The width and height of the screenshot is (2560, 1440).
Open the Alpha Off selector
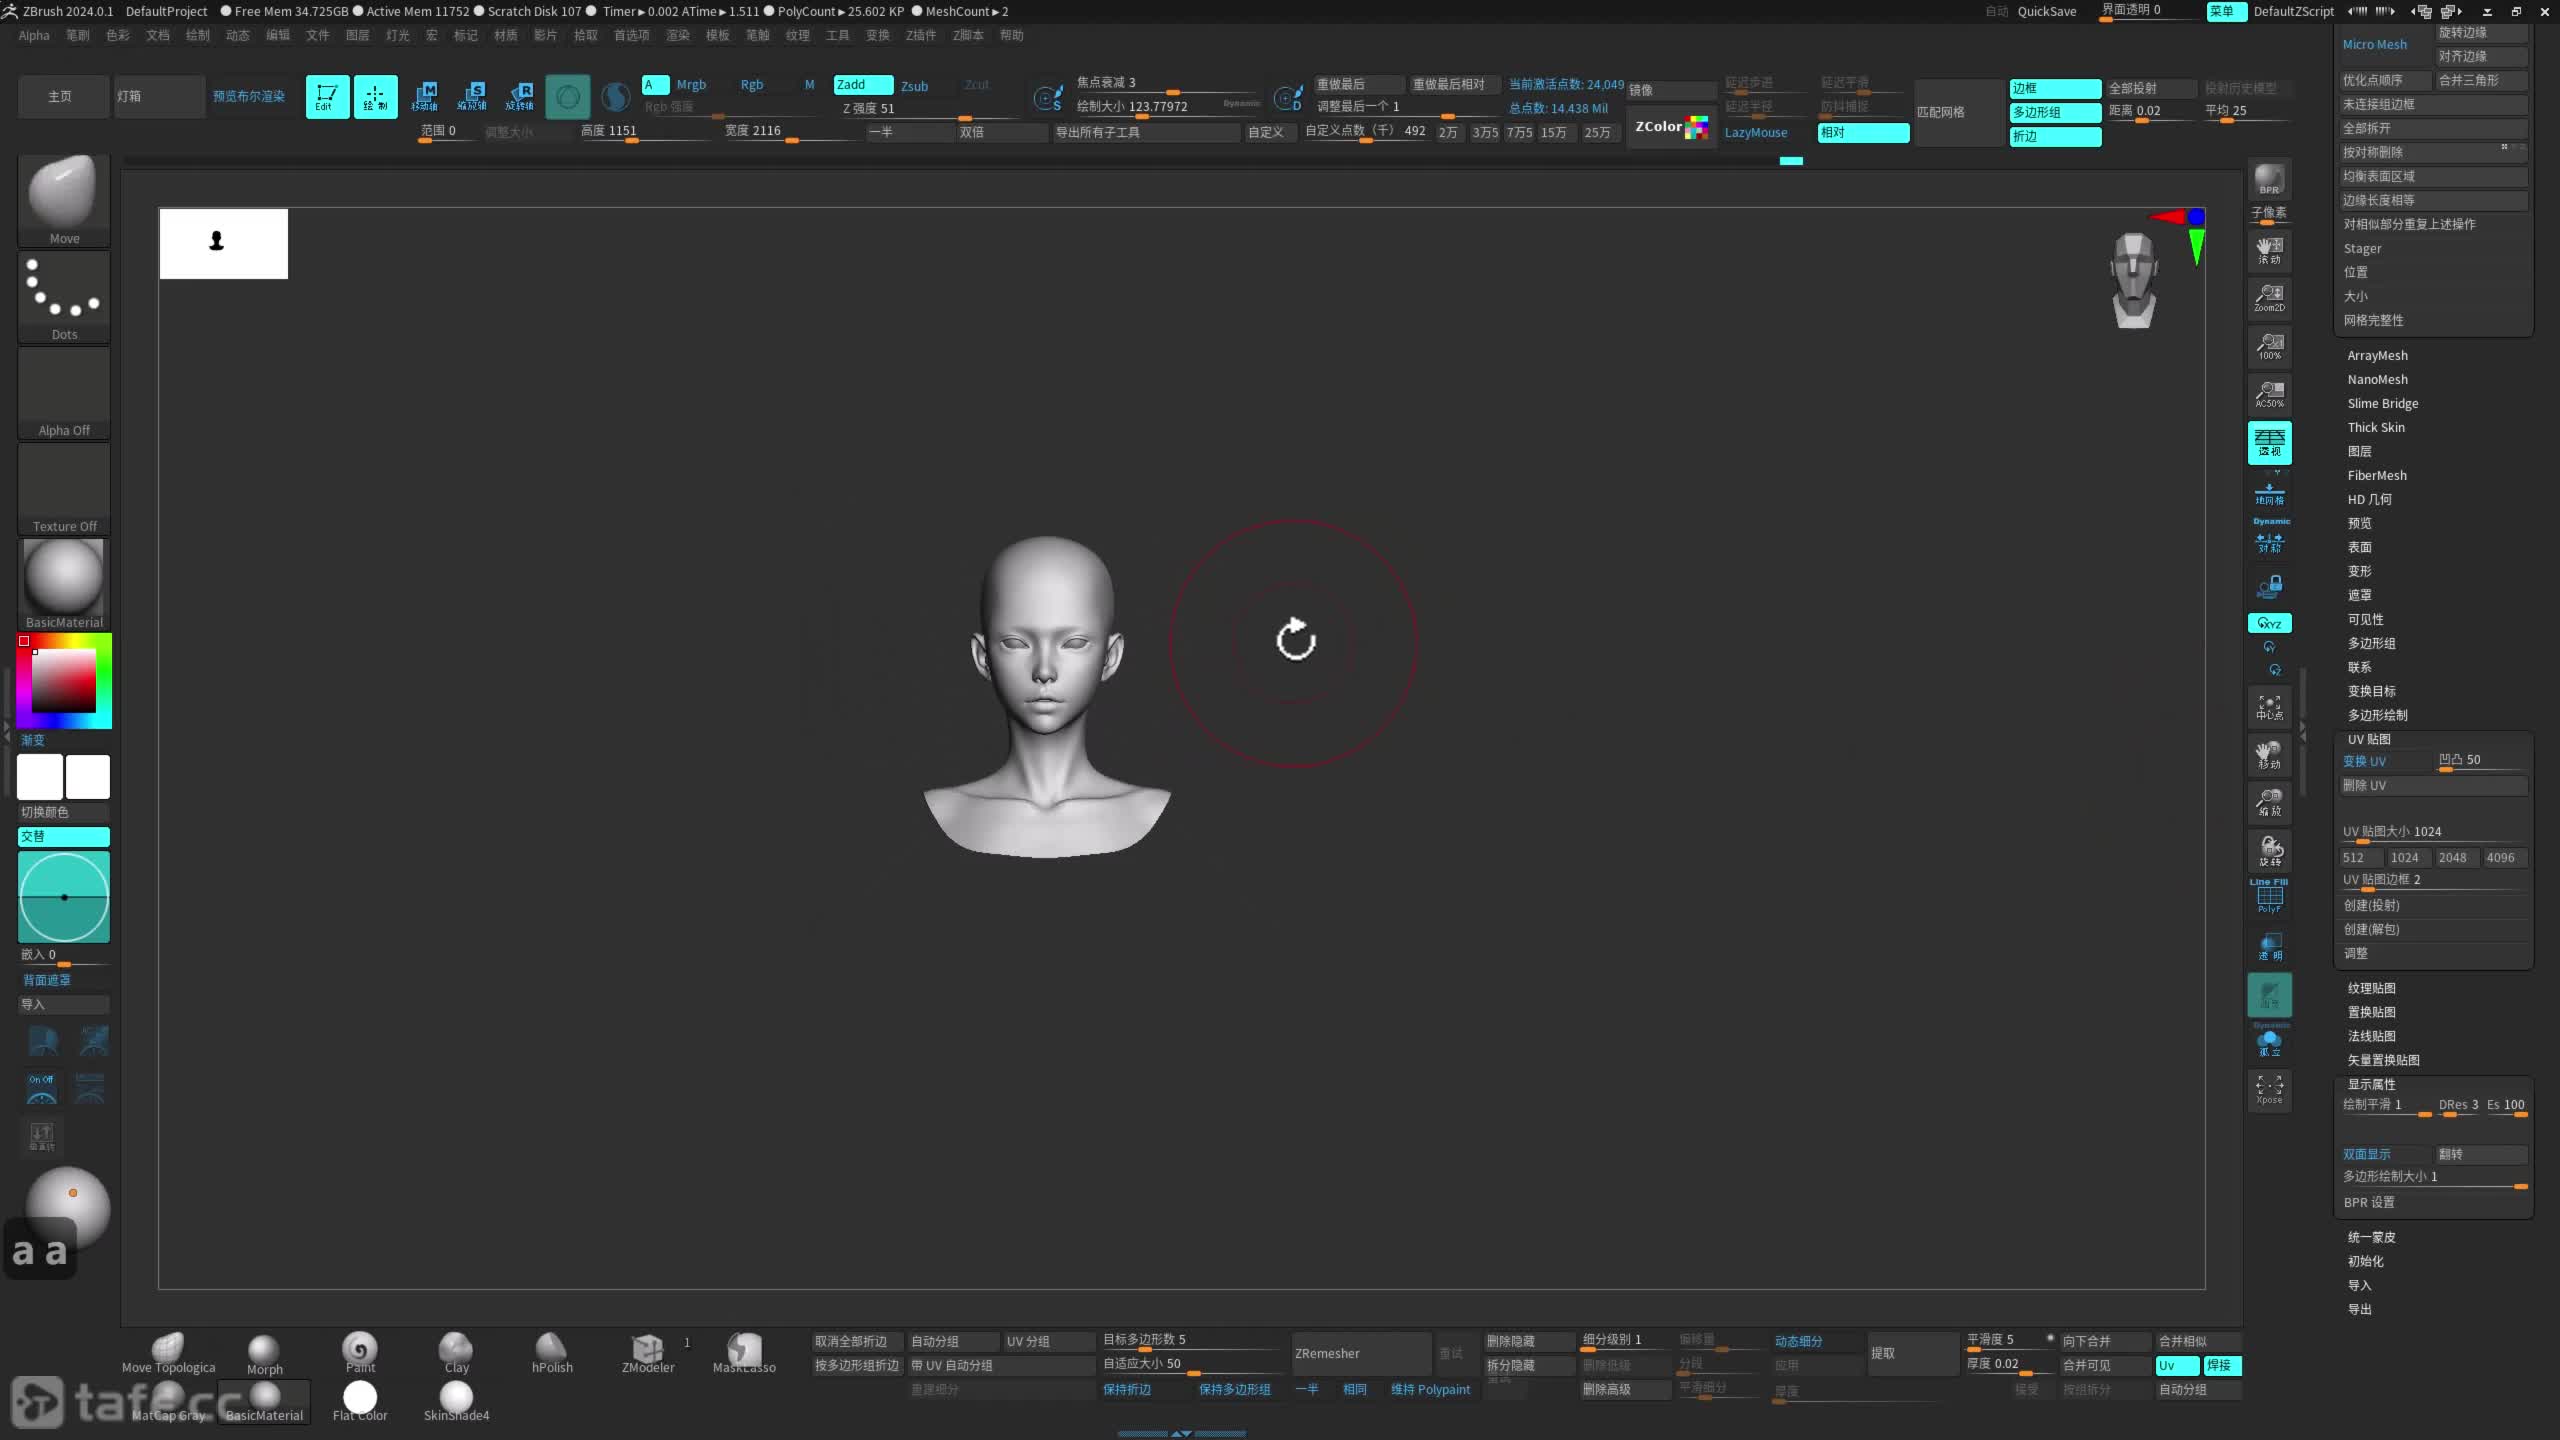pos(64,392)
